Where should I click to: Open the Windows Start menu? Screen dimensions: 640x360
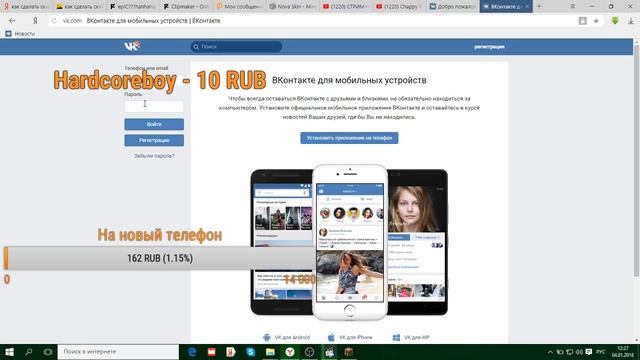[x=9, y=352]
